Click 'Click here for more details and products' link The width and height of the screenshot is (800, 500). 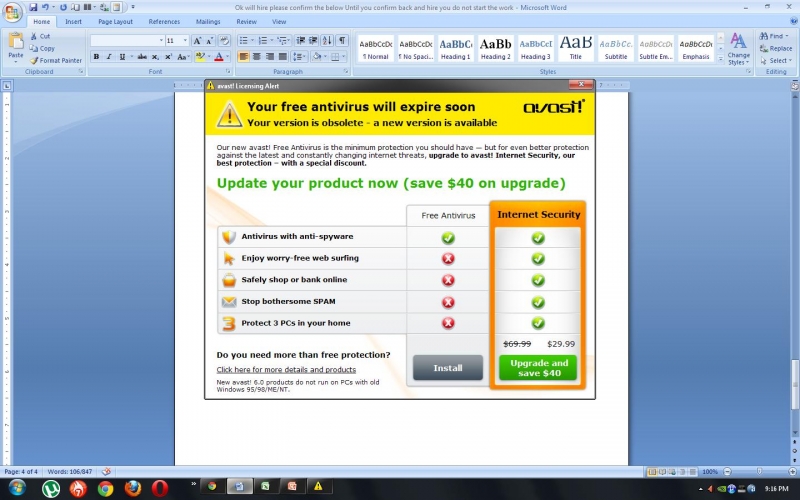click(286, 370)
